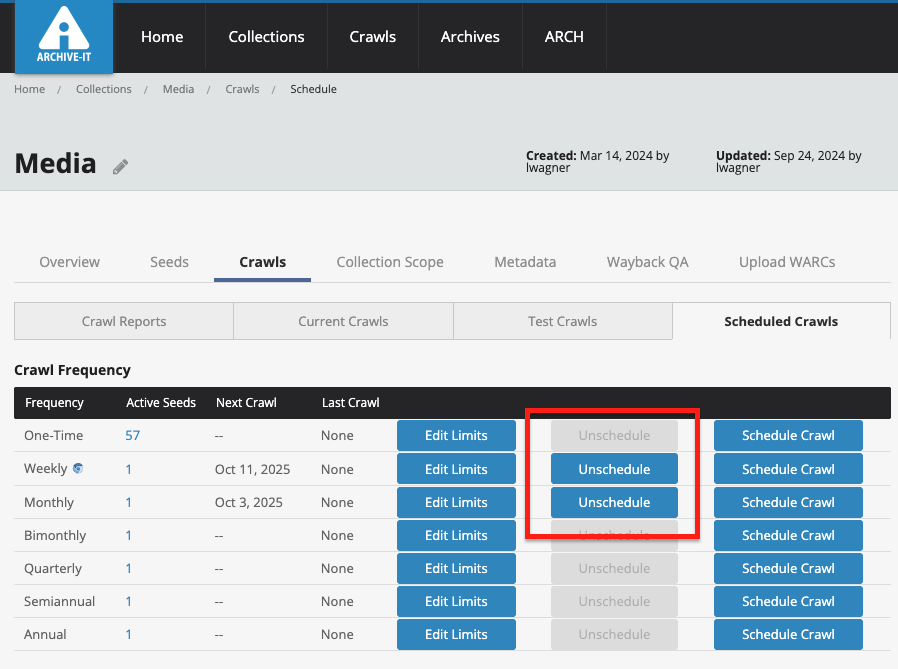Open Annual active seeds count link
Screen dimensions: 898x669
[128, 635]
